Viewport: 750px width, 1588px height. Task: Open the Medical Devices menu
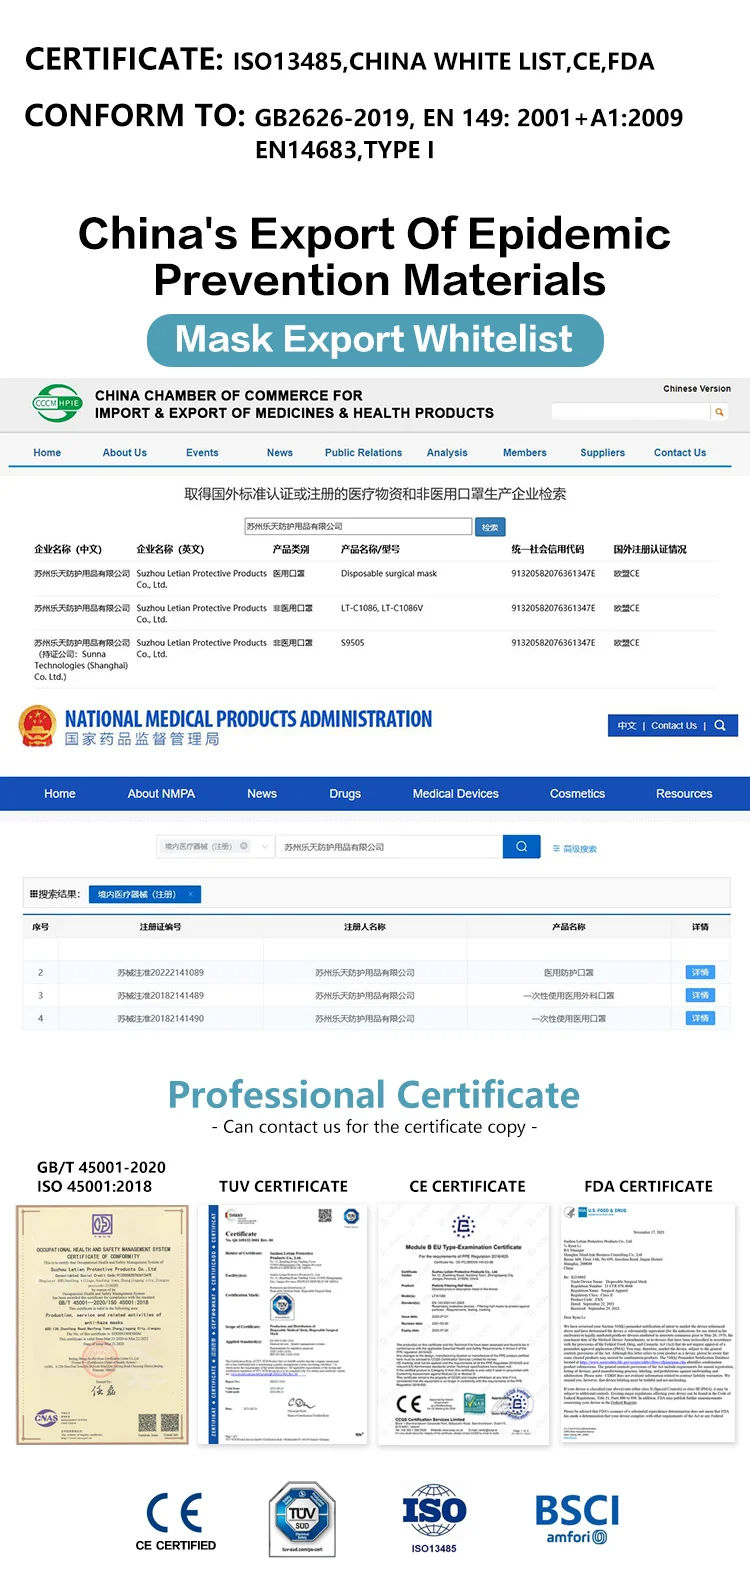coord(455,794)
